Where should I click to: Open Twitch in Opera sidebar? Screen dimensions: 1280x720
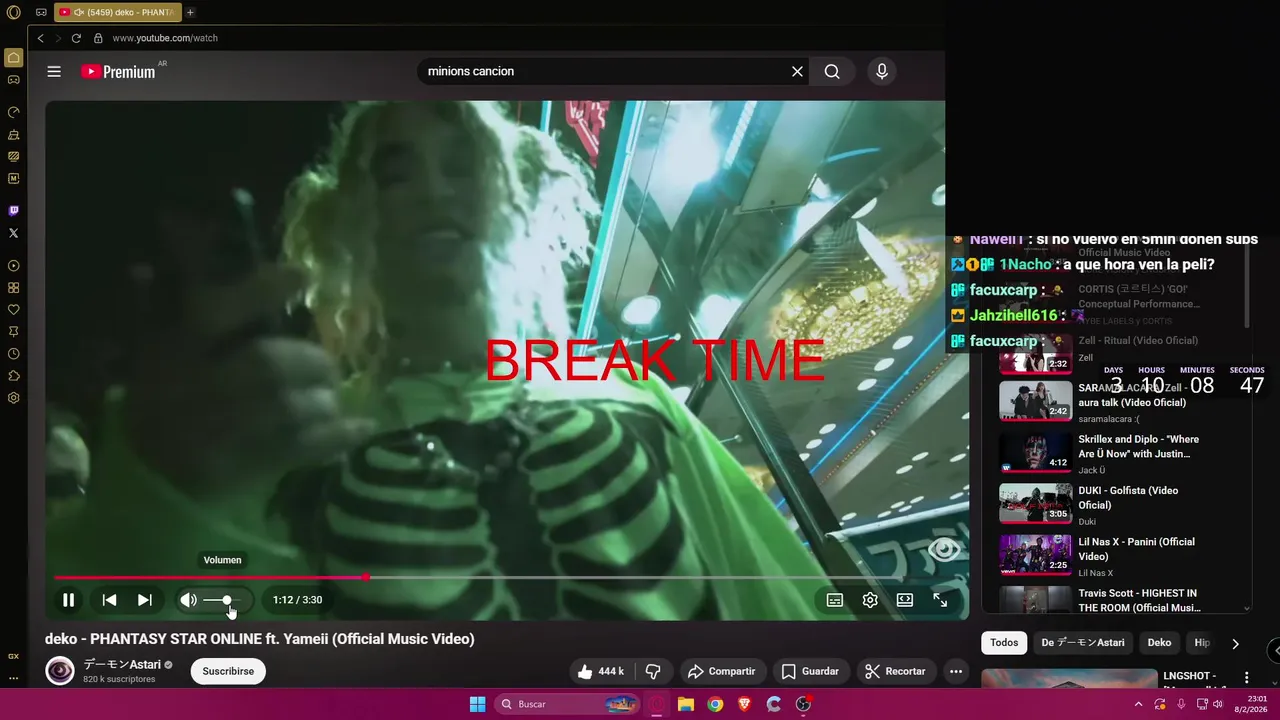click(x=14, y=210)
